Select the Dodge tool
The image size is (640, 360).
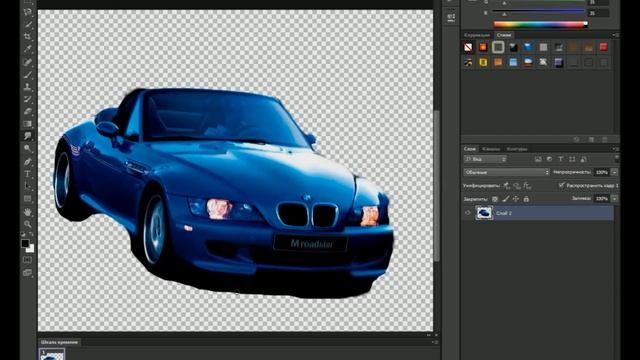27,149
